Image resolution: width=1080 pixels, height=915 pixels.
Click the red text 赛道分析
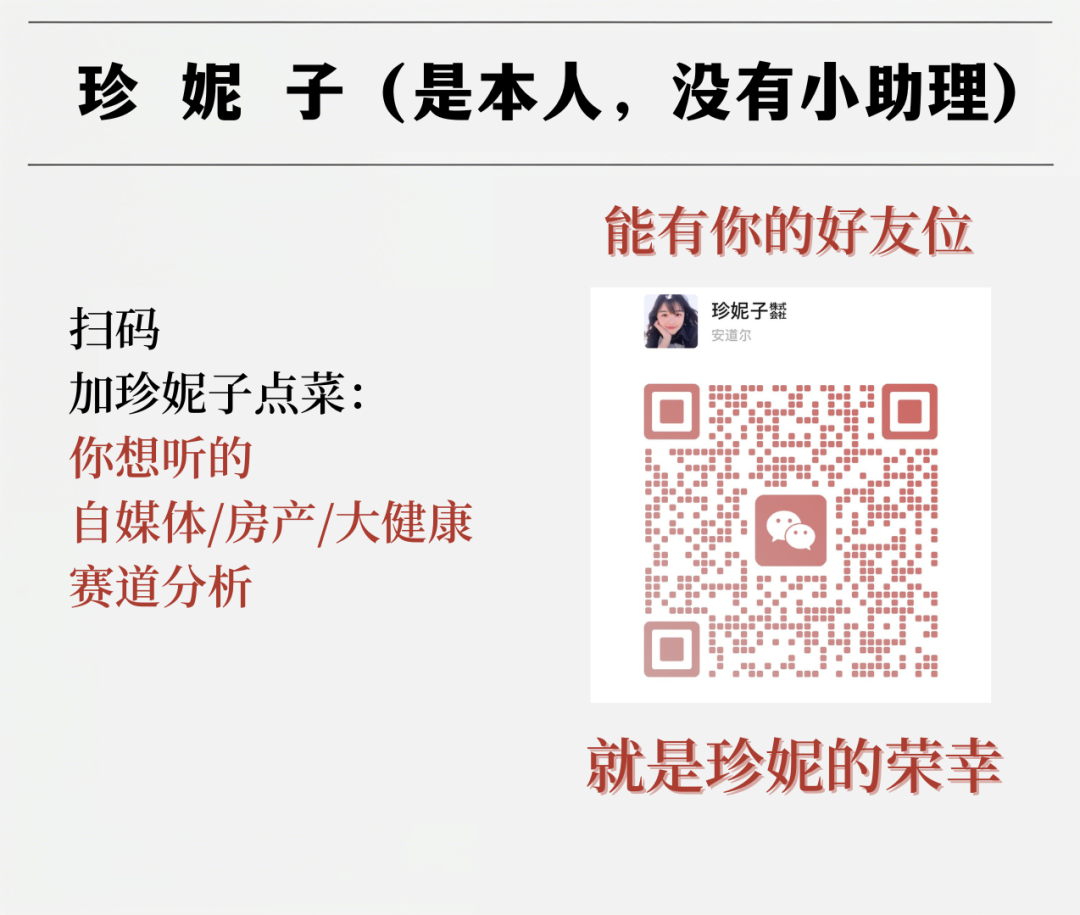click(160, 587)
